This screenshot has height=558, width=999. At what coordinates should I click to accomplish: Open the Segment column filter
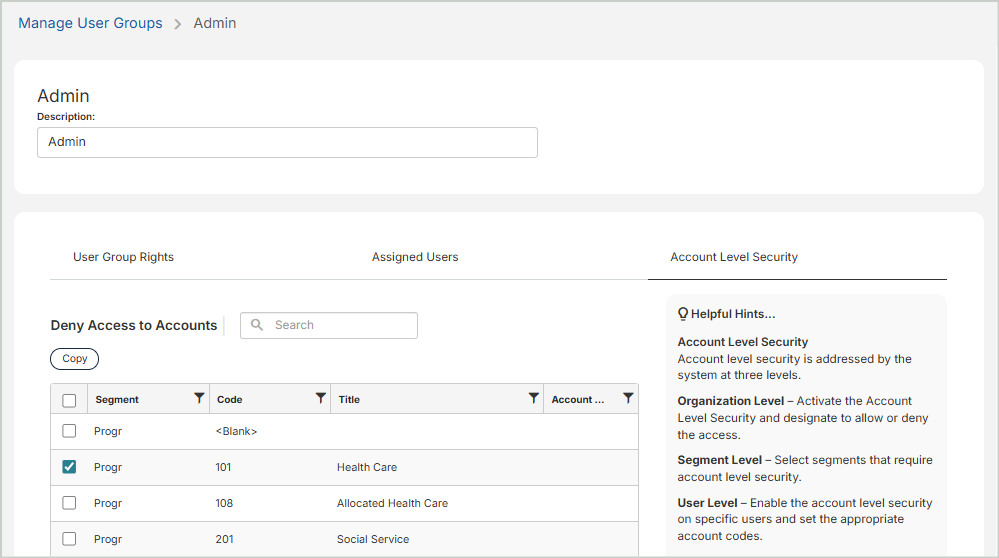coord(199,399)
